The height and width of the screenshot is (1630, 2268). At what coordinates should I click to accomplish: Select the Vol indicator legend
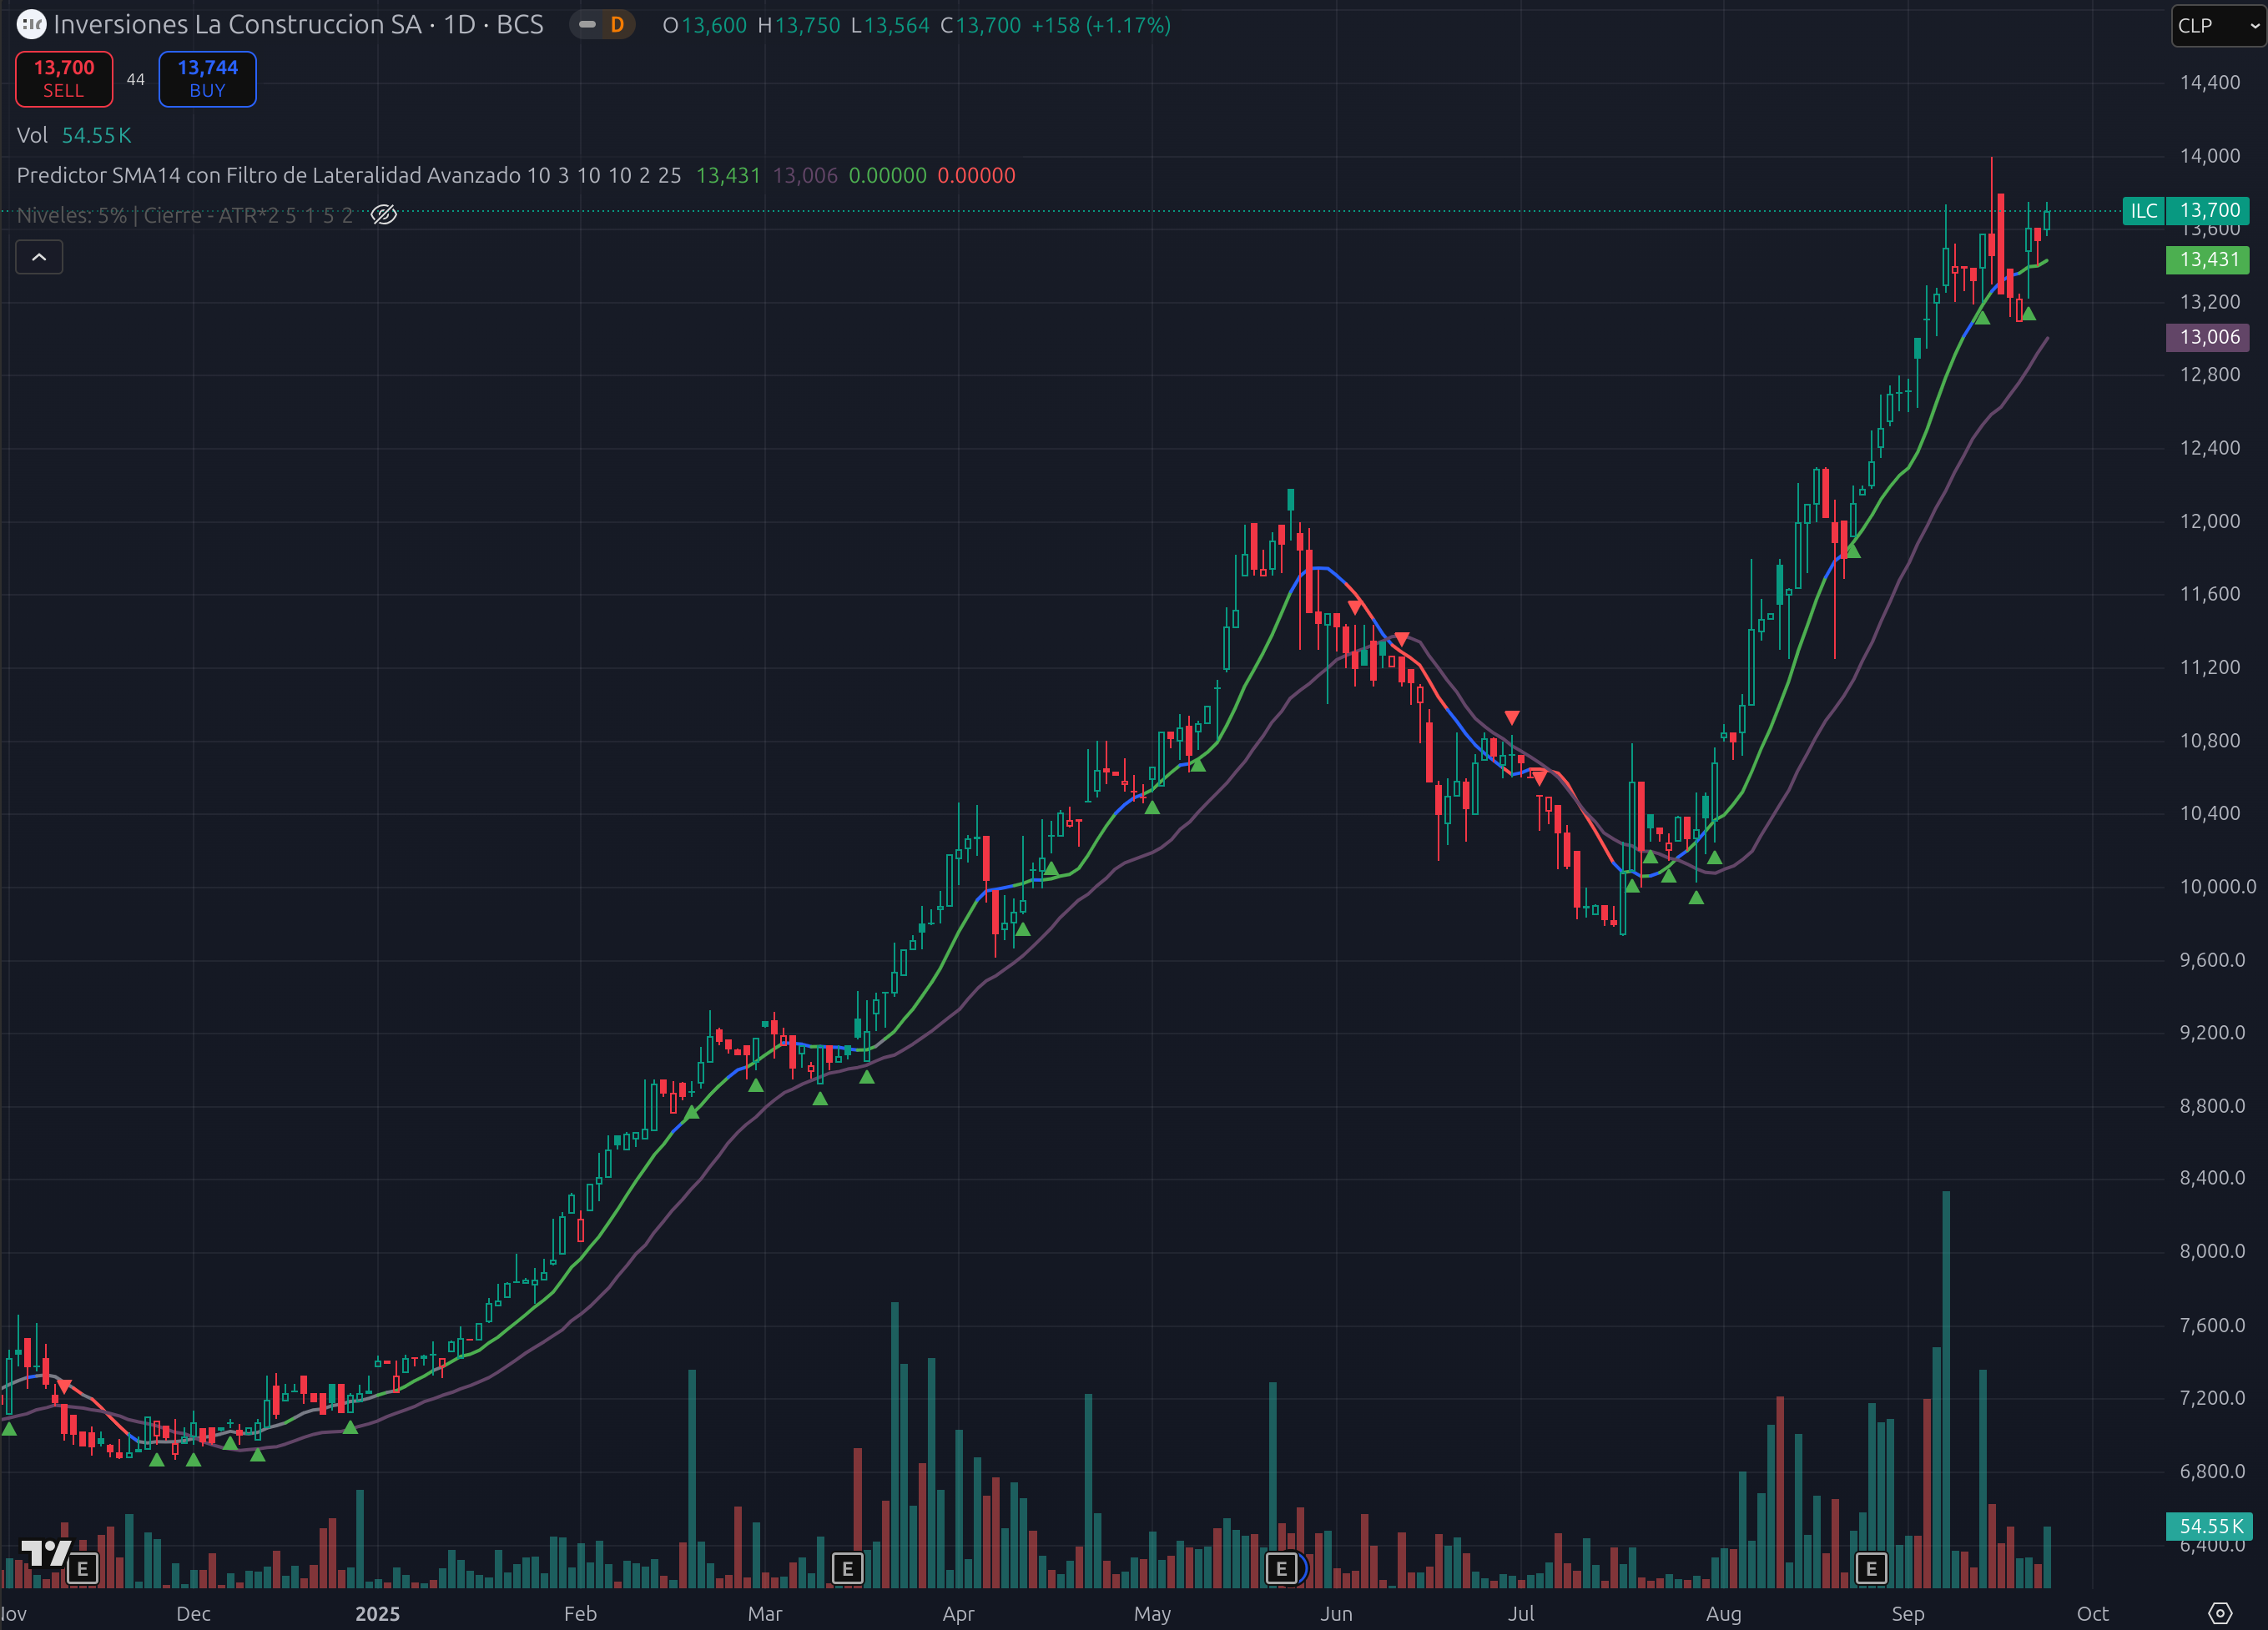[x=32, y=135]
